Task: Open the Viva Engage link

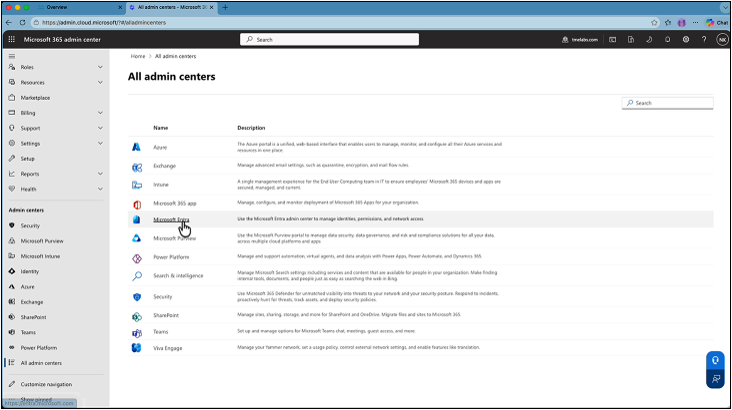Action: 168,348
